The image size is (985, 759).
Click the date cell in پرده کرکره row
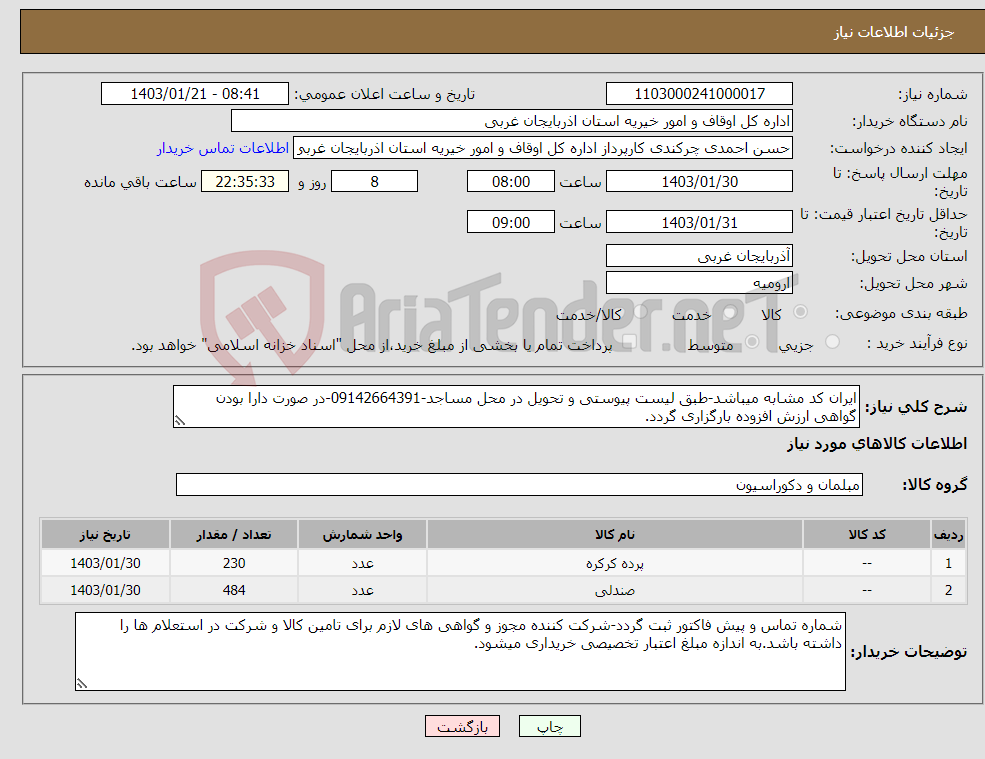pos(106,564)
